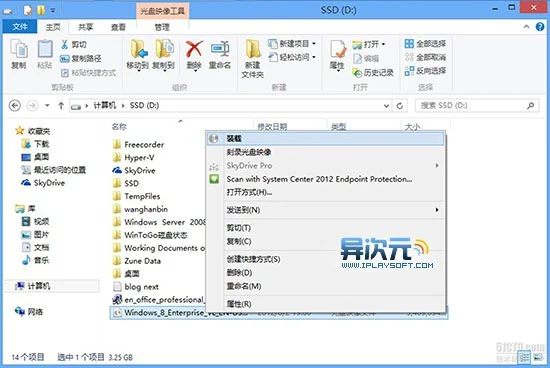Image resolution: width=550 pixels, height=368 pixels.
Task: Click the refresh button beside address bar
Action: pos(400,106)
